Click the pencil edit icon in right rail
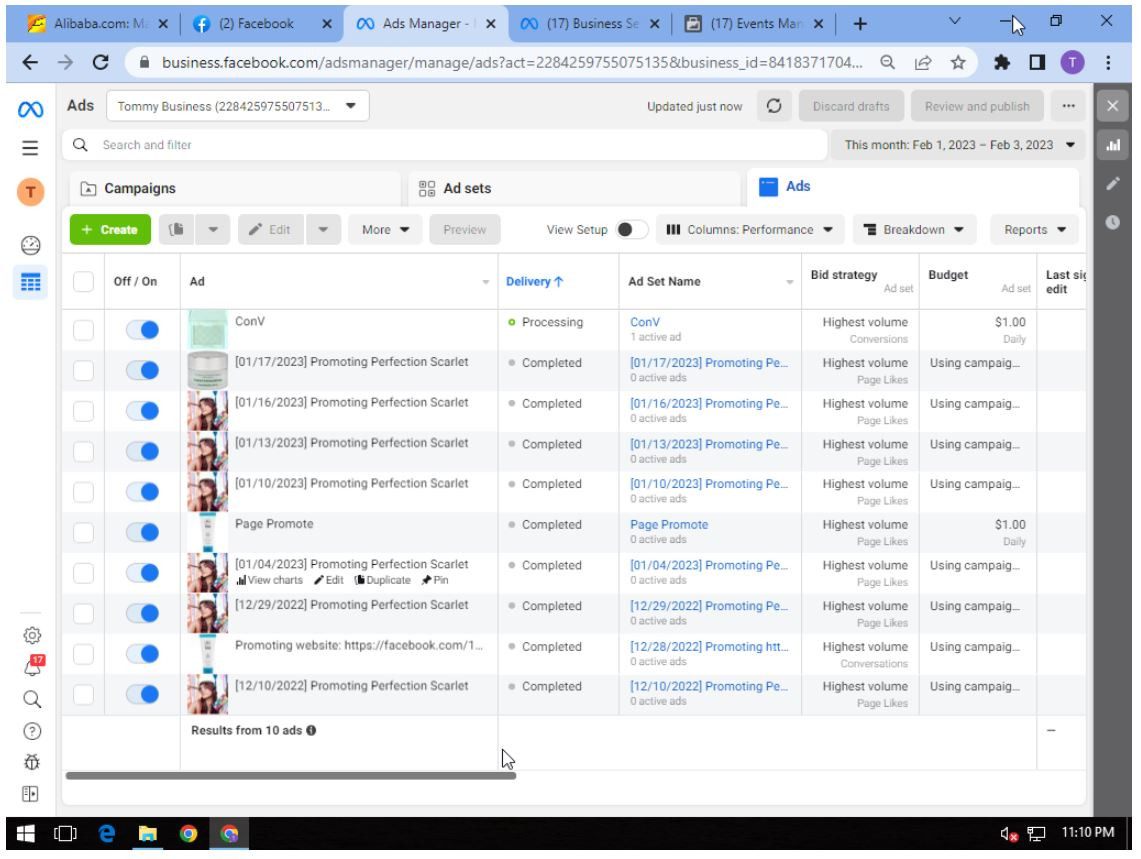Screen dimensions: 1141x859 [x=1113, y=184]
